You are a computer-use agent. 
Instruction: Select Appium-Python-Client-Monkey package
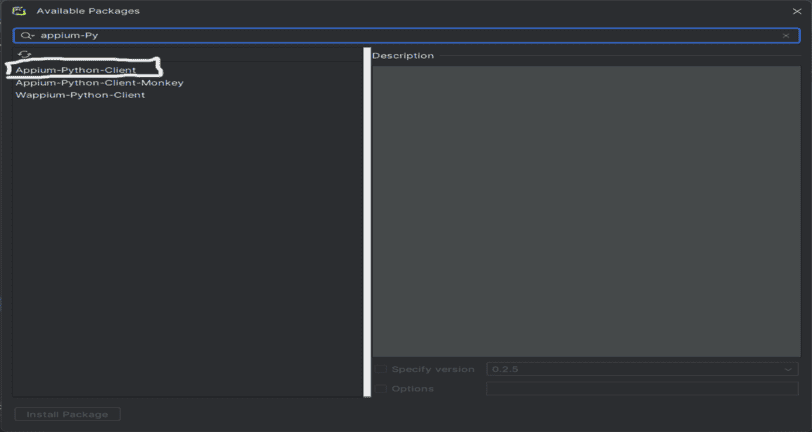click(99, 82)
